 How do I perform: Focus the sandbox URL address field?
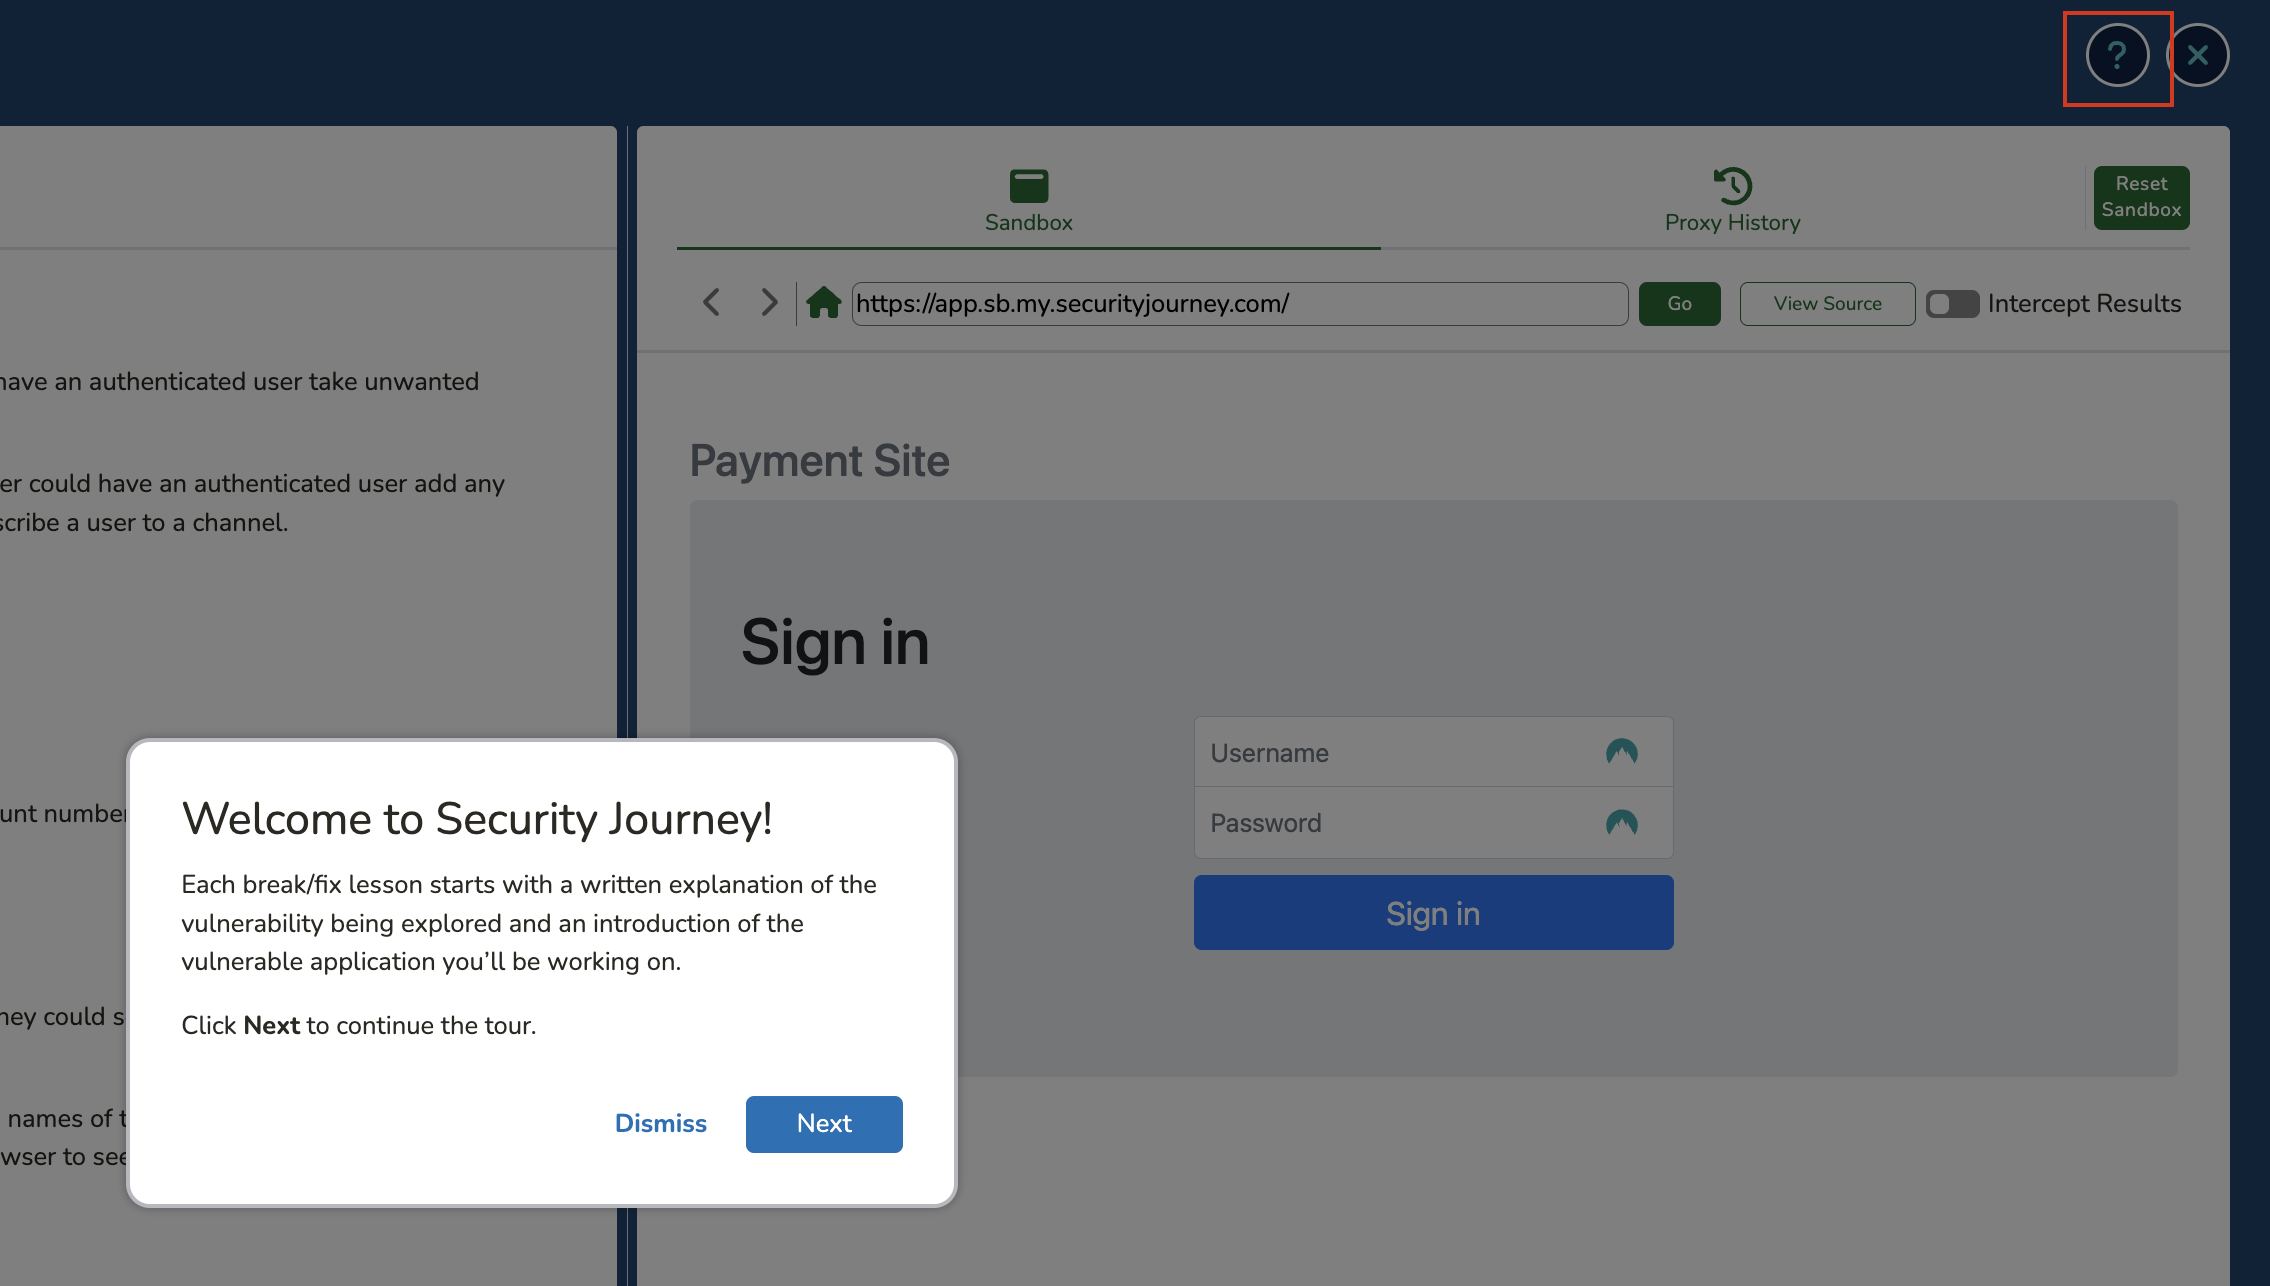(x=1240, y=304)
